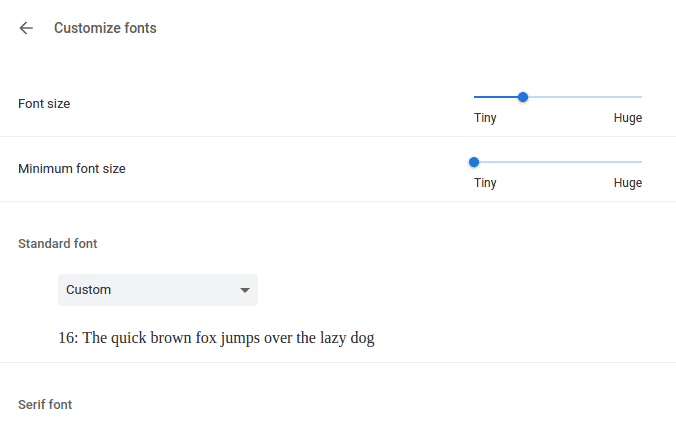676x429 pixels.
Task: Click the Tiny label under Minimum font size
Action: [x=485, y=183]
